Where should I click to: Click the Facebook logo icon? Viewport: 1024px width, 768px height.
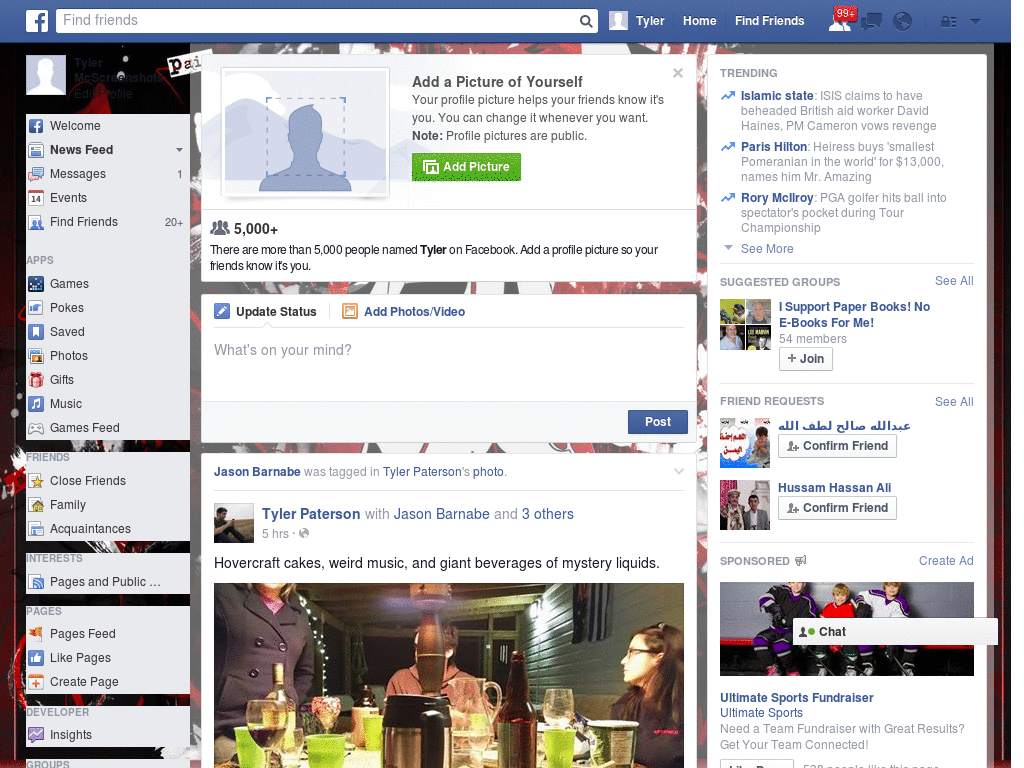coord(37,21)
